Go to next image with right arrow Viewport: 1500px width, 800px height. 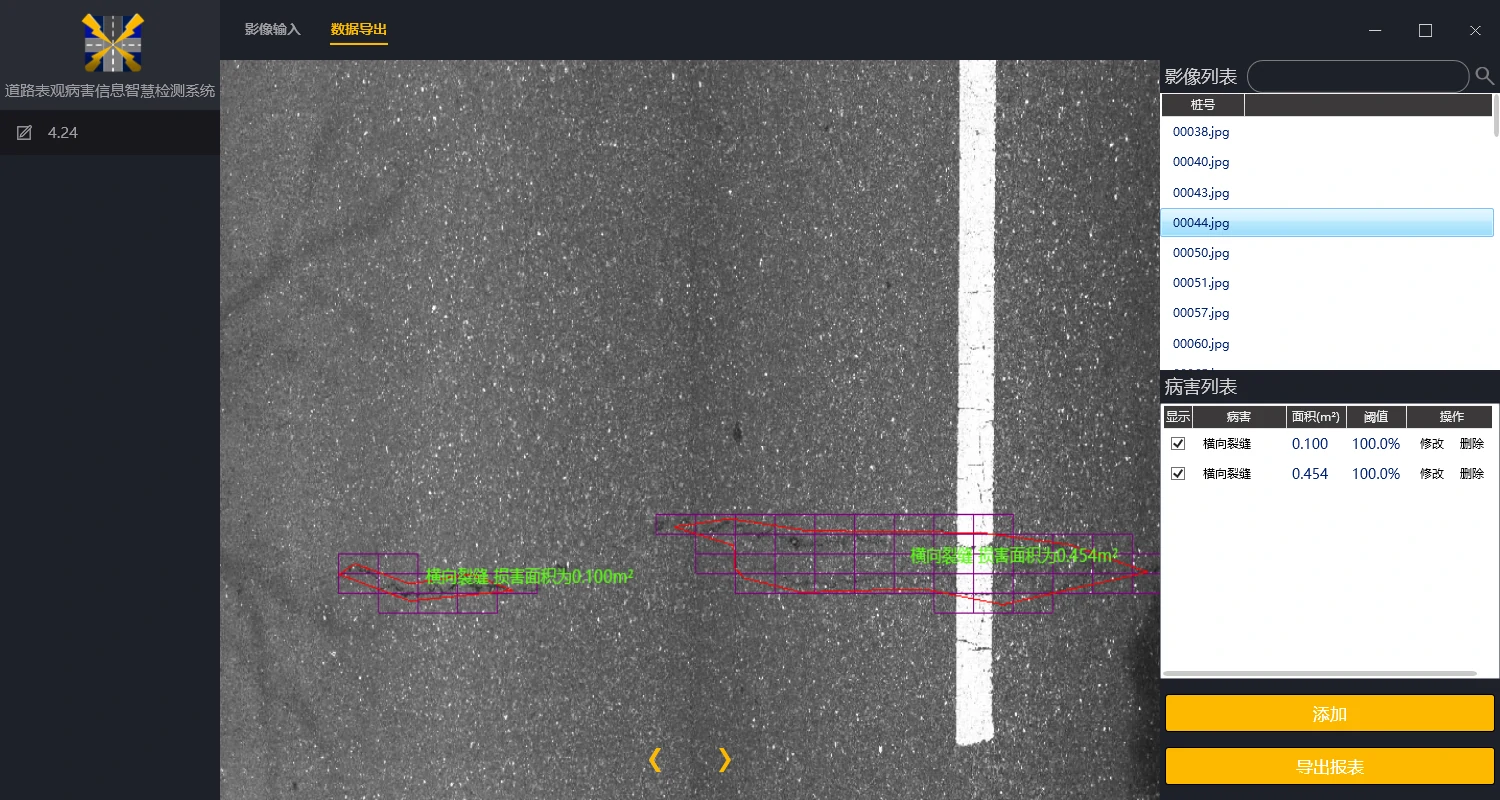click(725, 760)
